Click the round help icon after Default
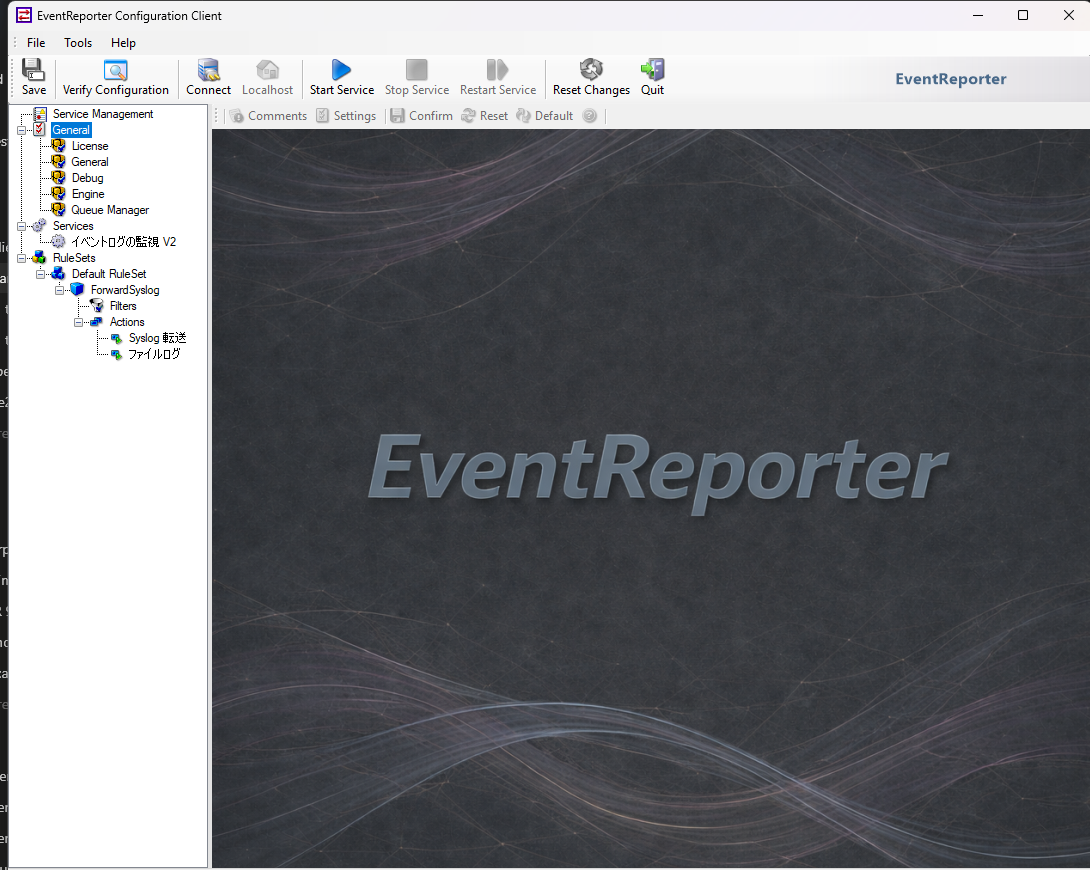 point(589,115)
